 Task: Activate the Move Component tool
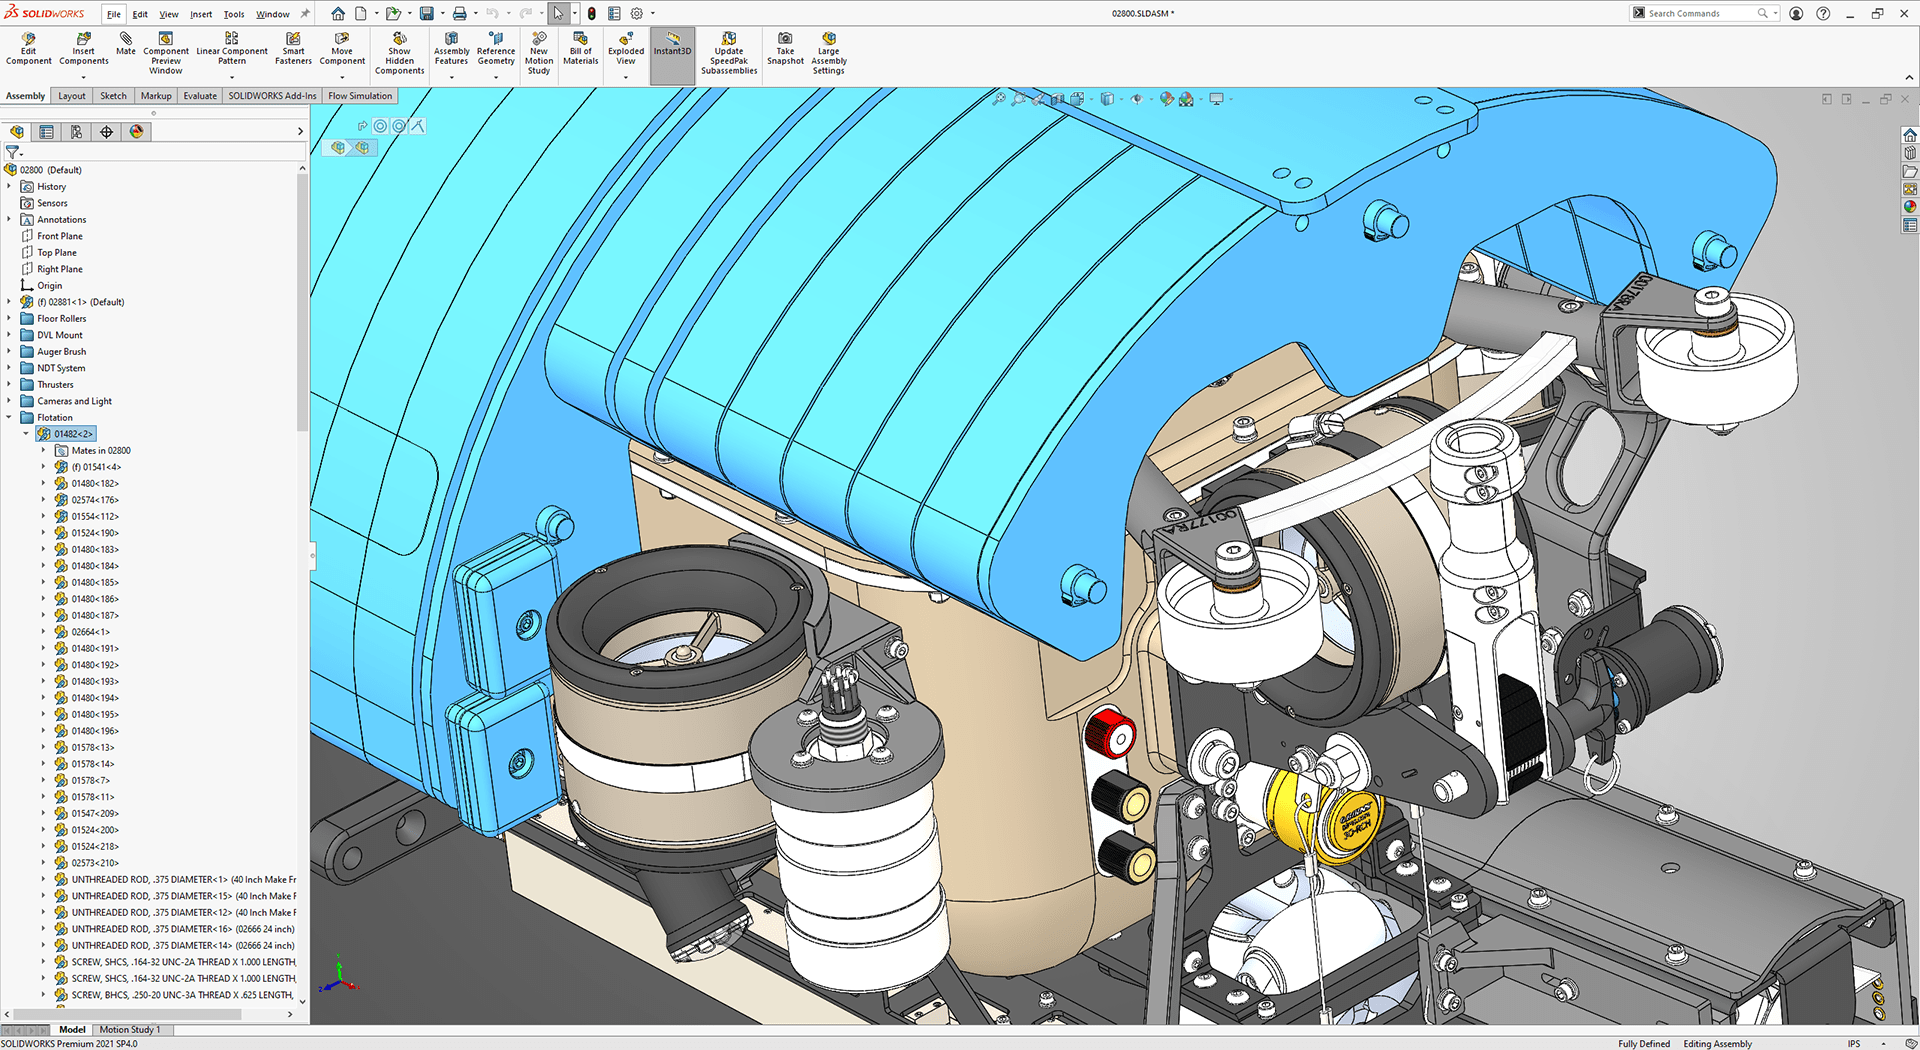point(342,45)
